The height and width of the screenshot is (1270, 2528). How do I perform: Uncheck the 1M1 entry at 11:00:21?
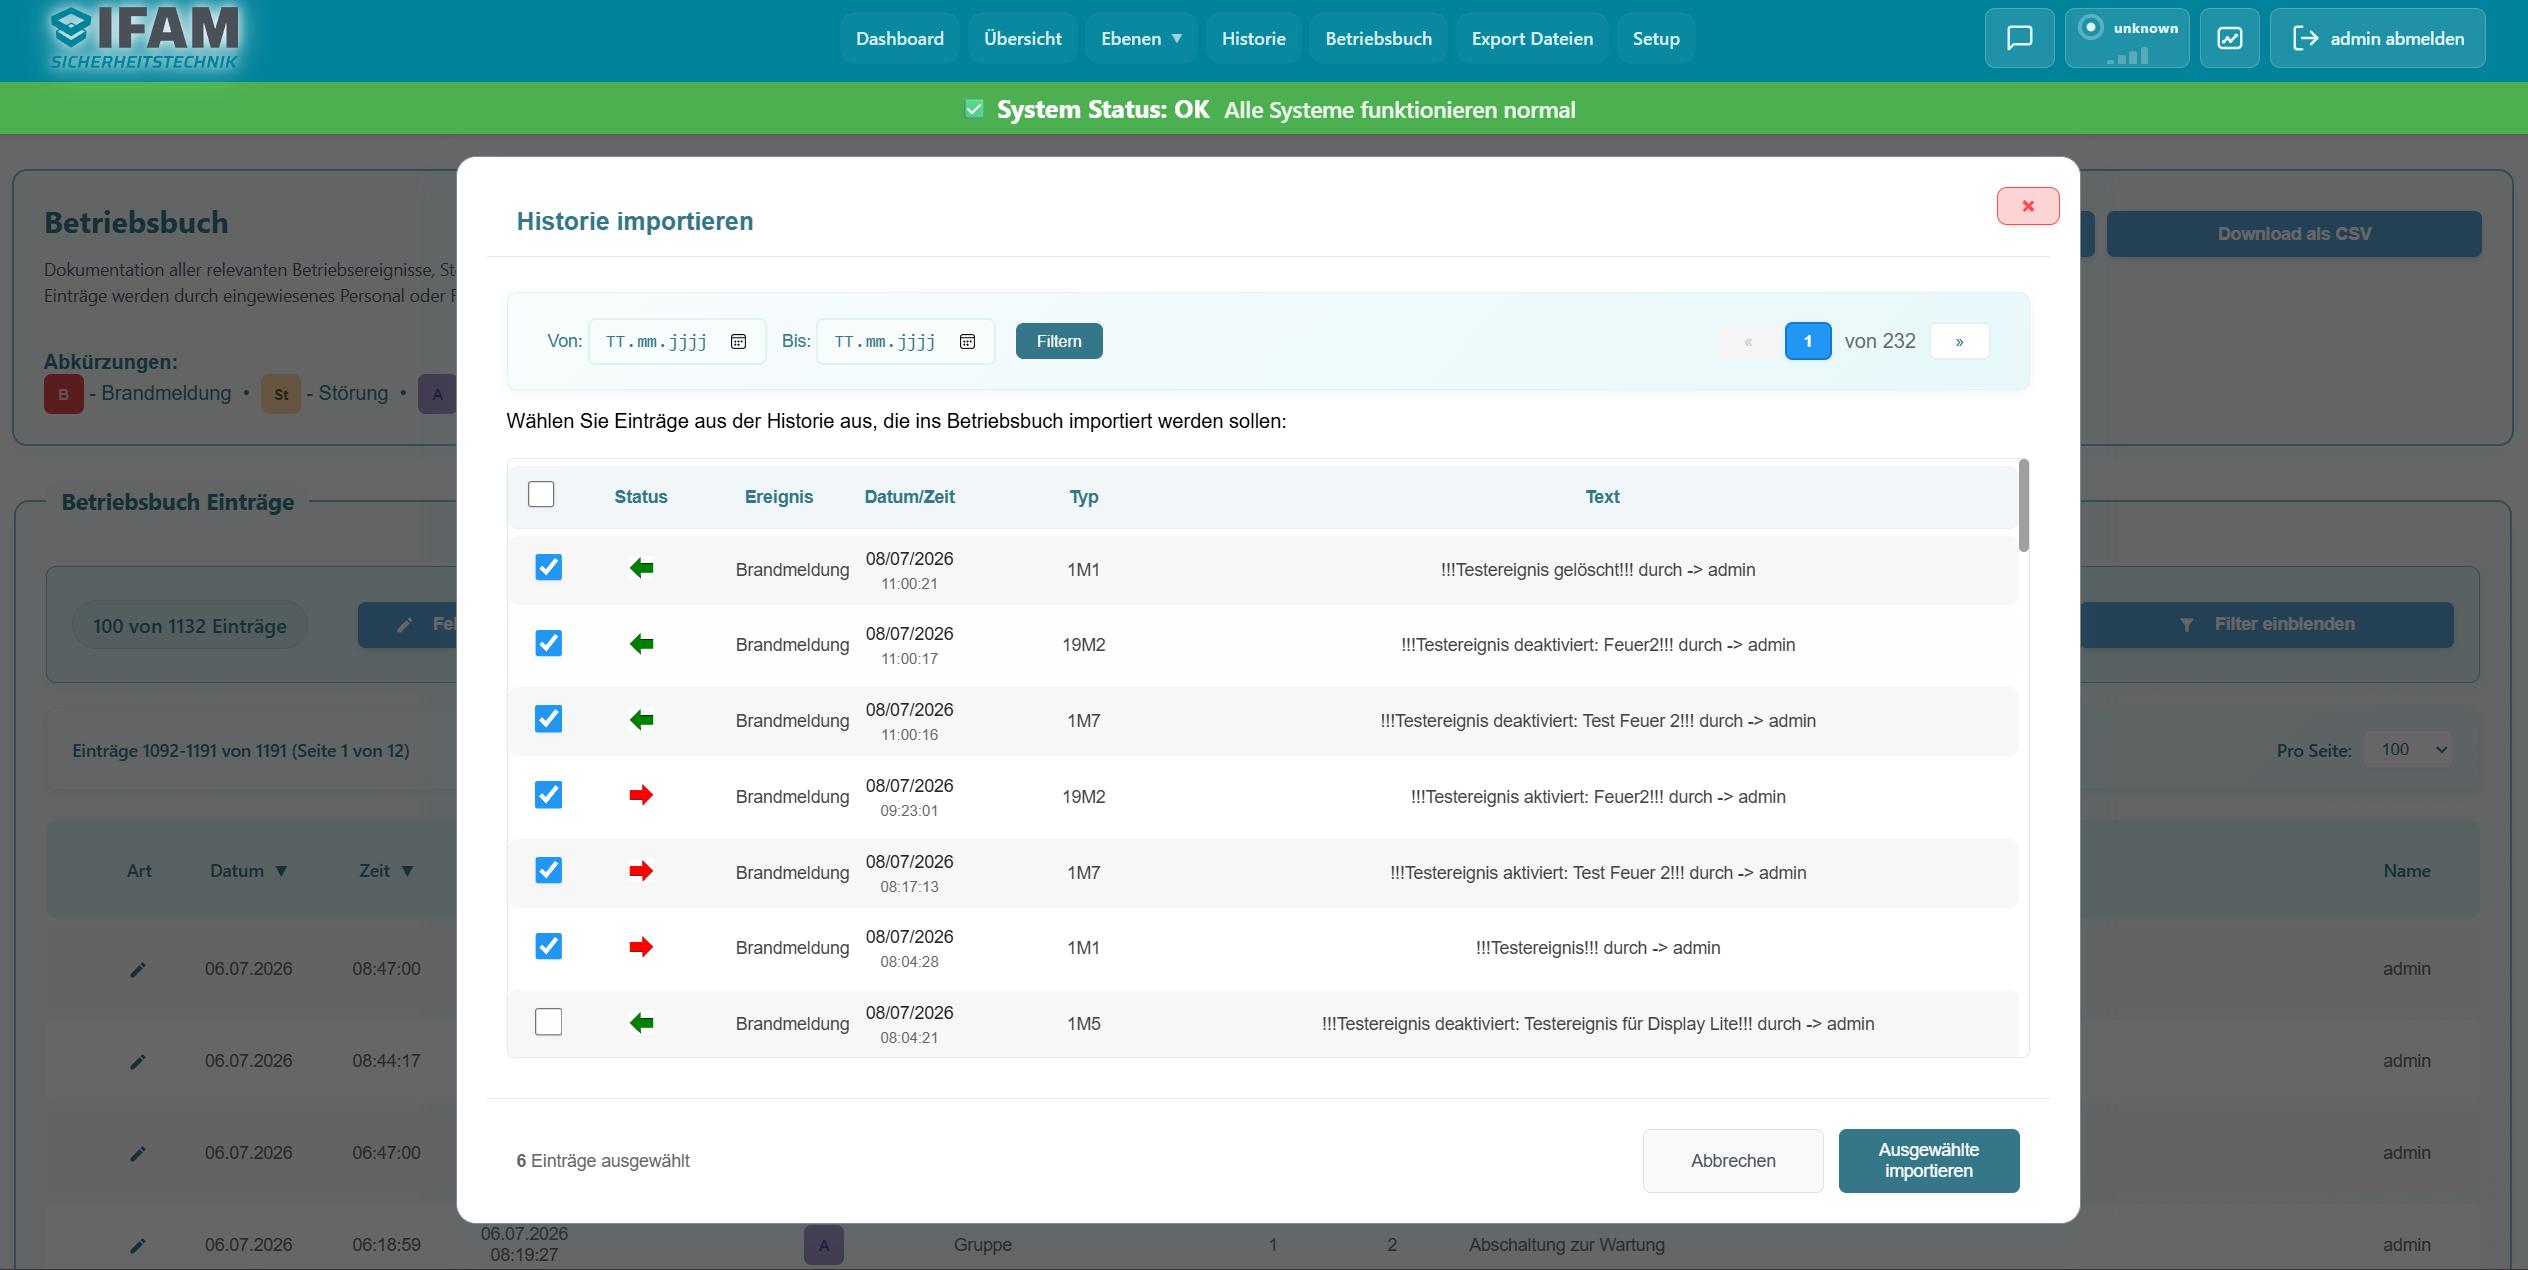[x=548, y=568]
